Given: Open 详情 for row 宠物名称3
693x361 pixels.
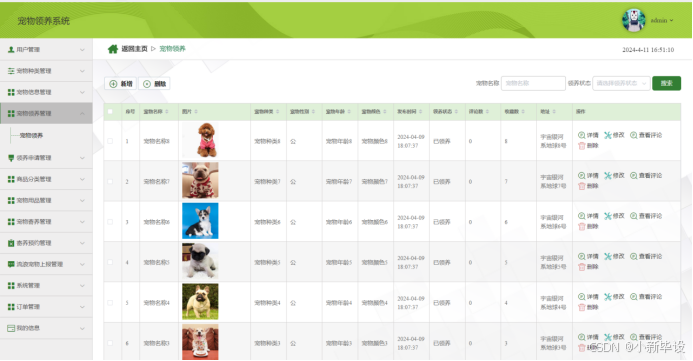Looking at the screenshot, I should (x=588, y=337).
